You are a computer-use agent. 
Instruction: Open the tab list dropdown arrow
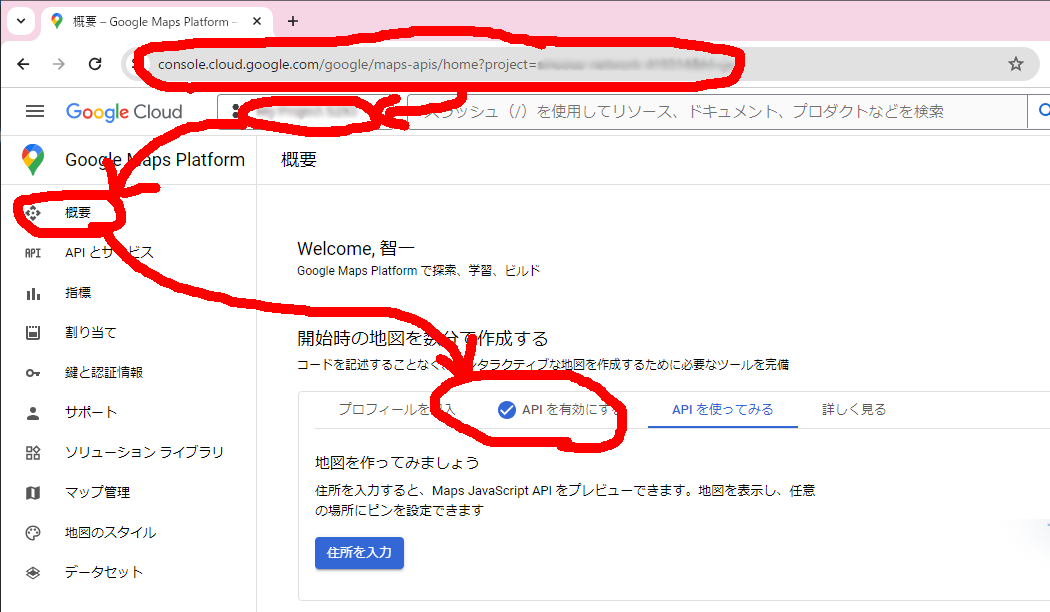click(20, 21)
